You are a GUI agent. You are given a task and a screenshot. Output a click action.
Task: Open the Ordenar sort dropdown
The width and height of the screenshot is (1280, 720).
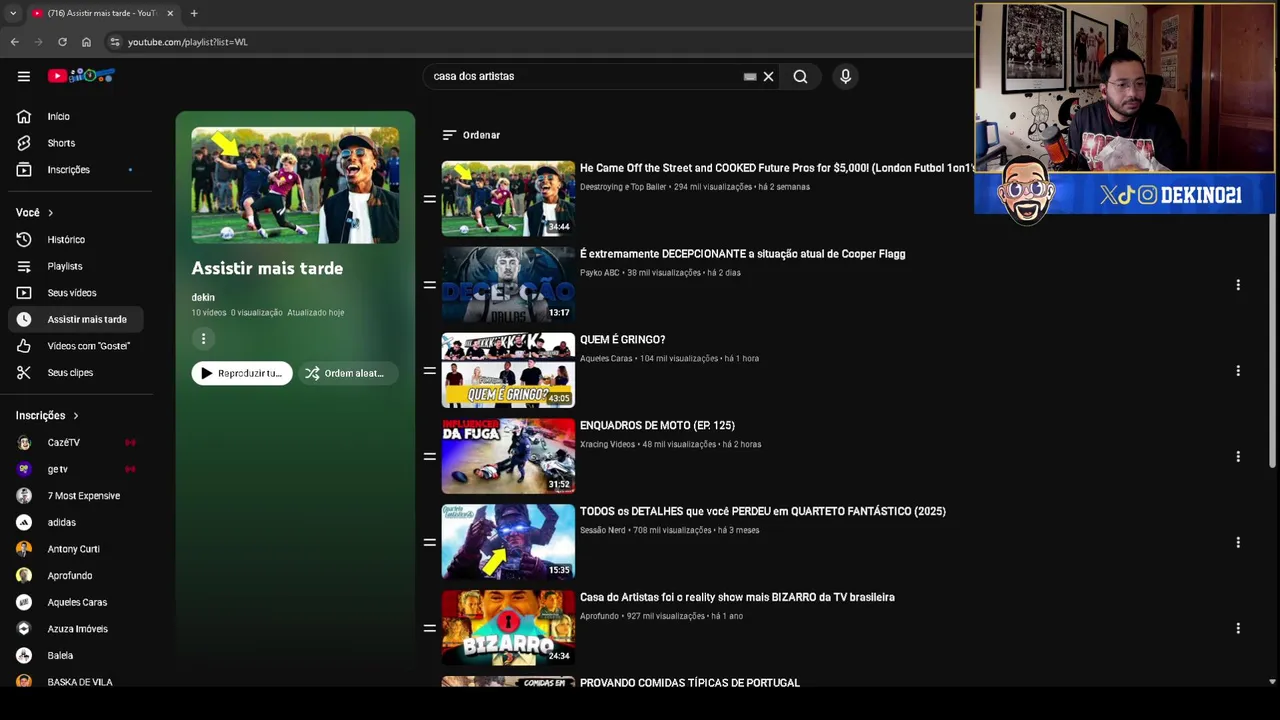click(x=471, y=135)
